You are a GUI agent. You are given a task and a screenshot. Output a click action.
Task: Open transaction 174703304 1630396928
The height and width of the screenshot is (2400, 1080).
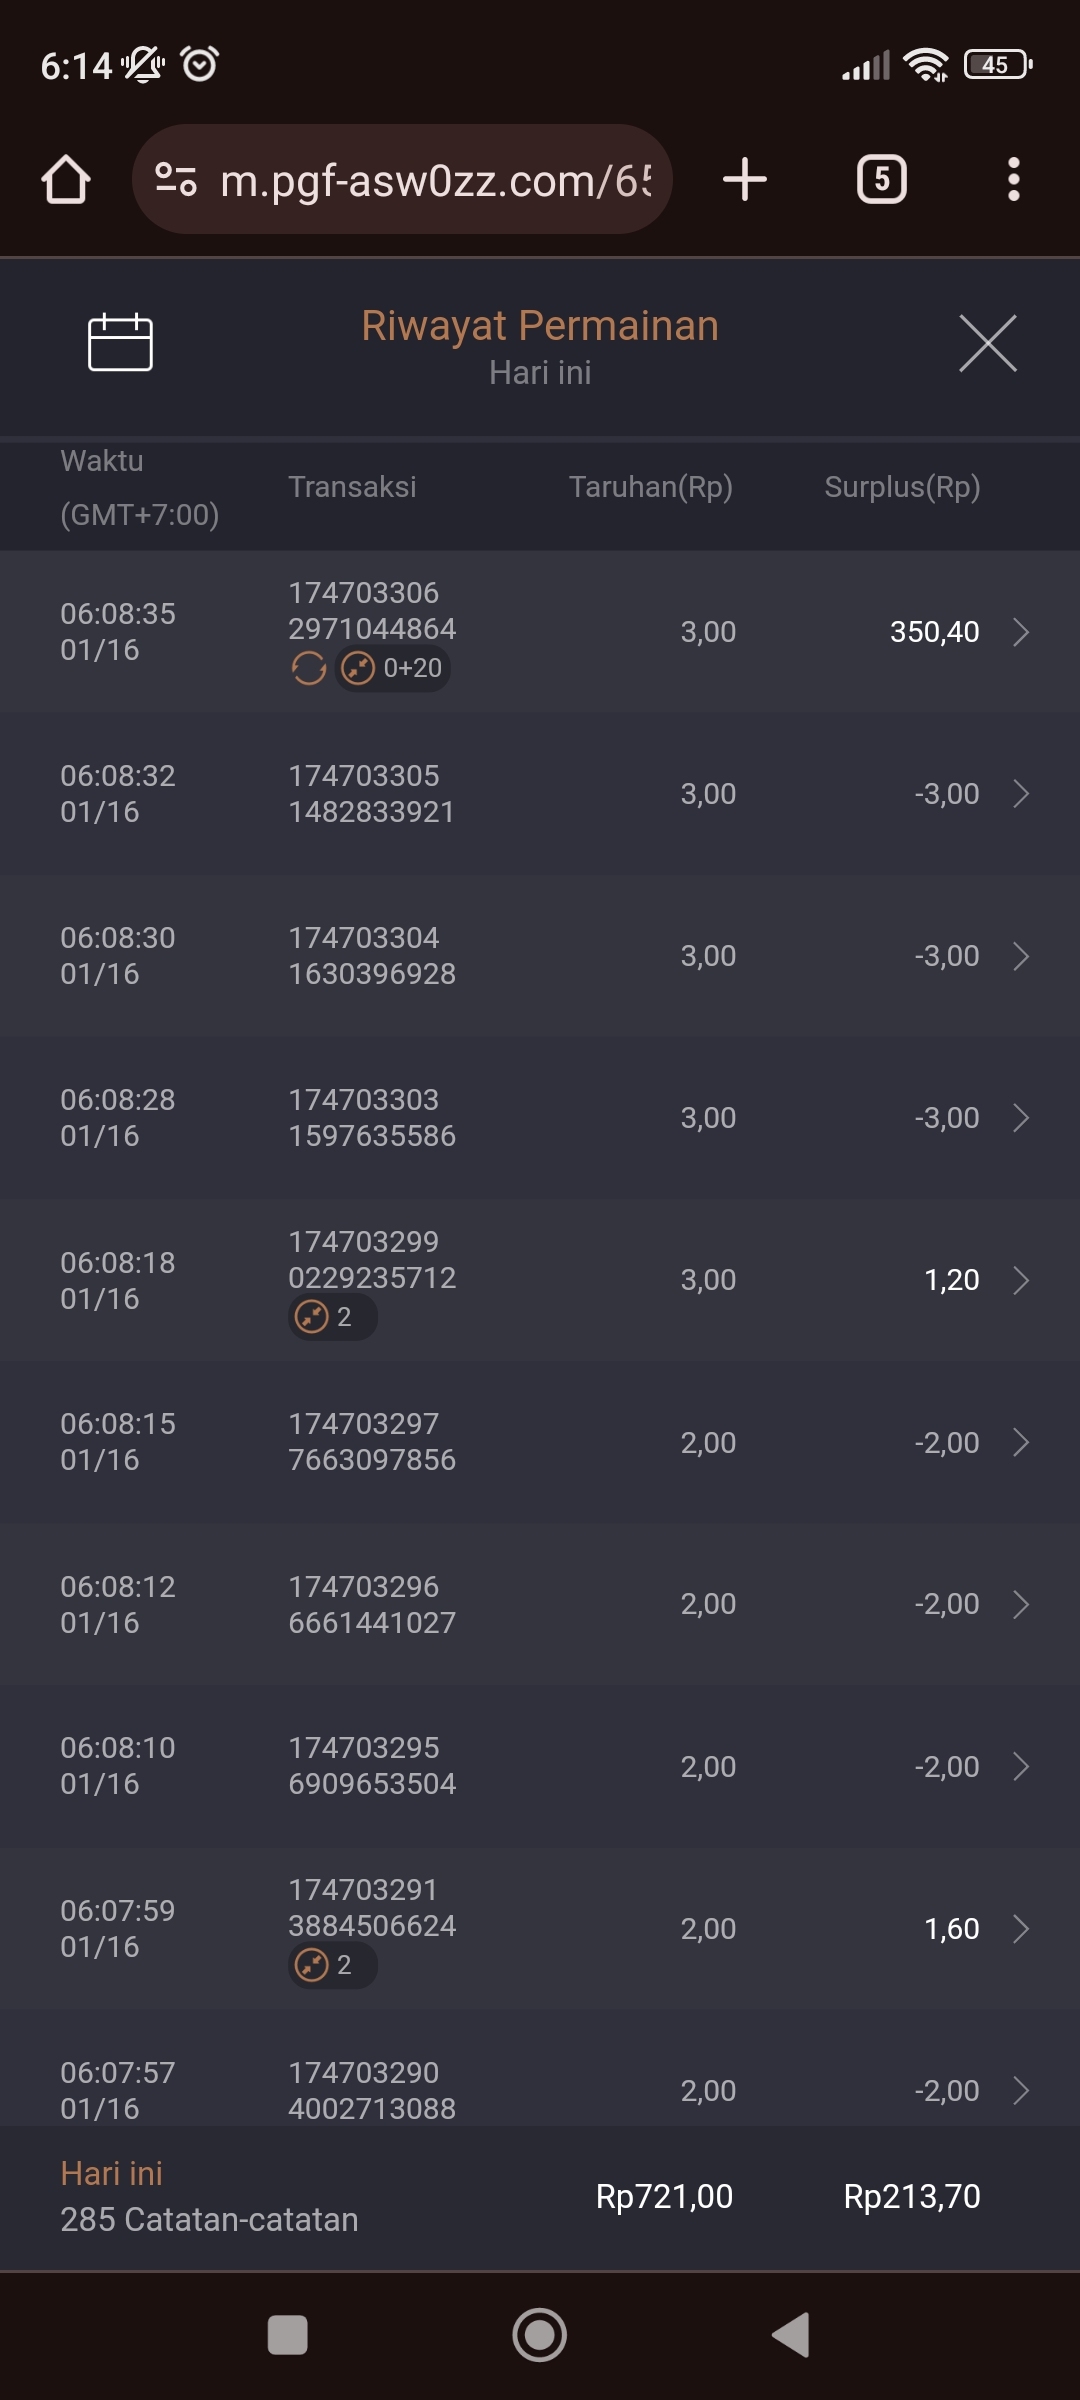[372, 956]
